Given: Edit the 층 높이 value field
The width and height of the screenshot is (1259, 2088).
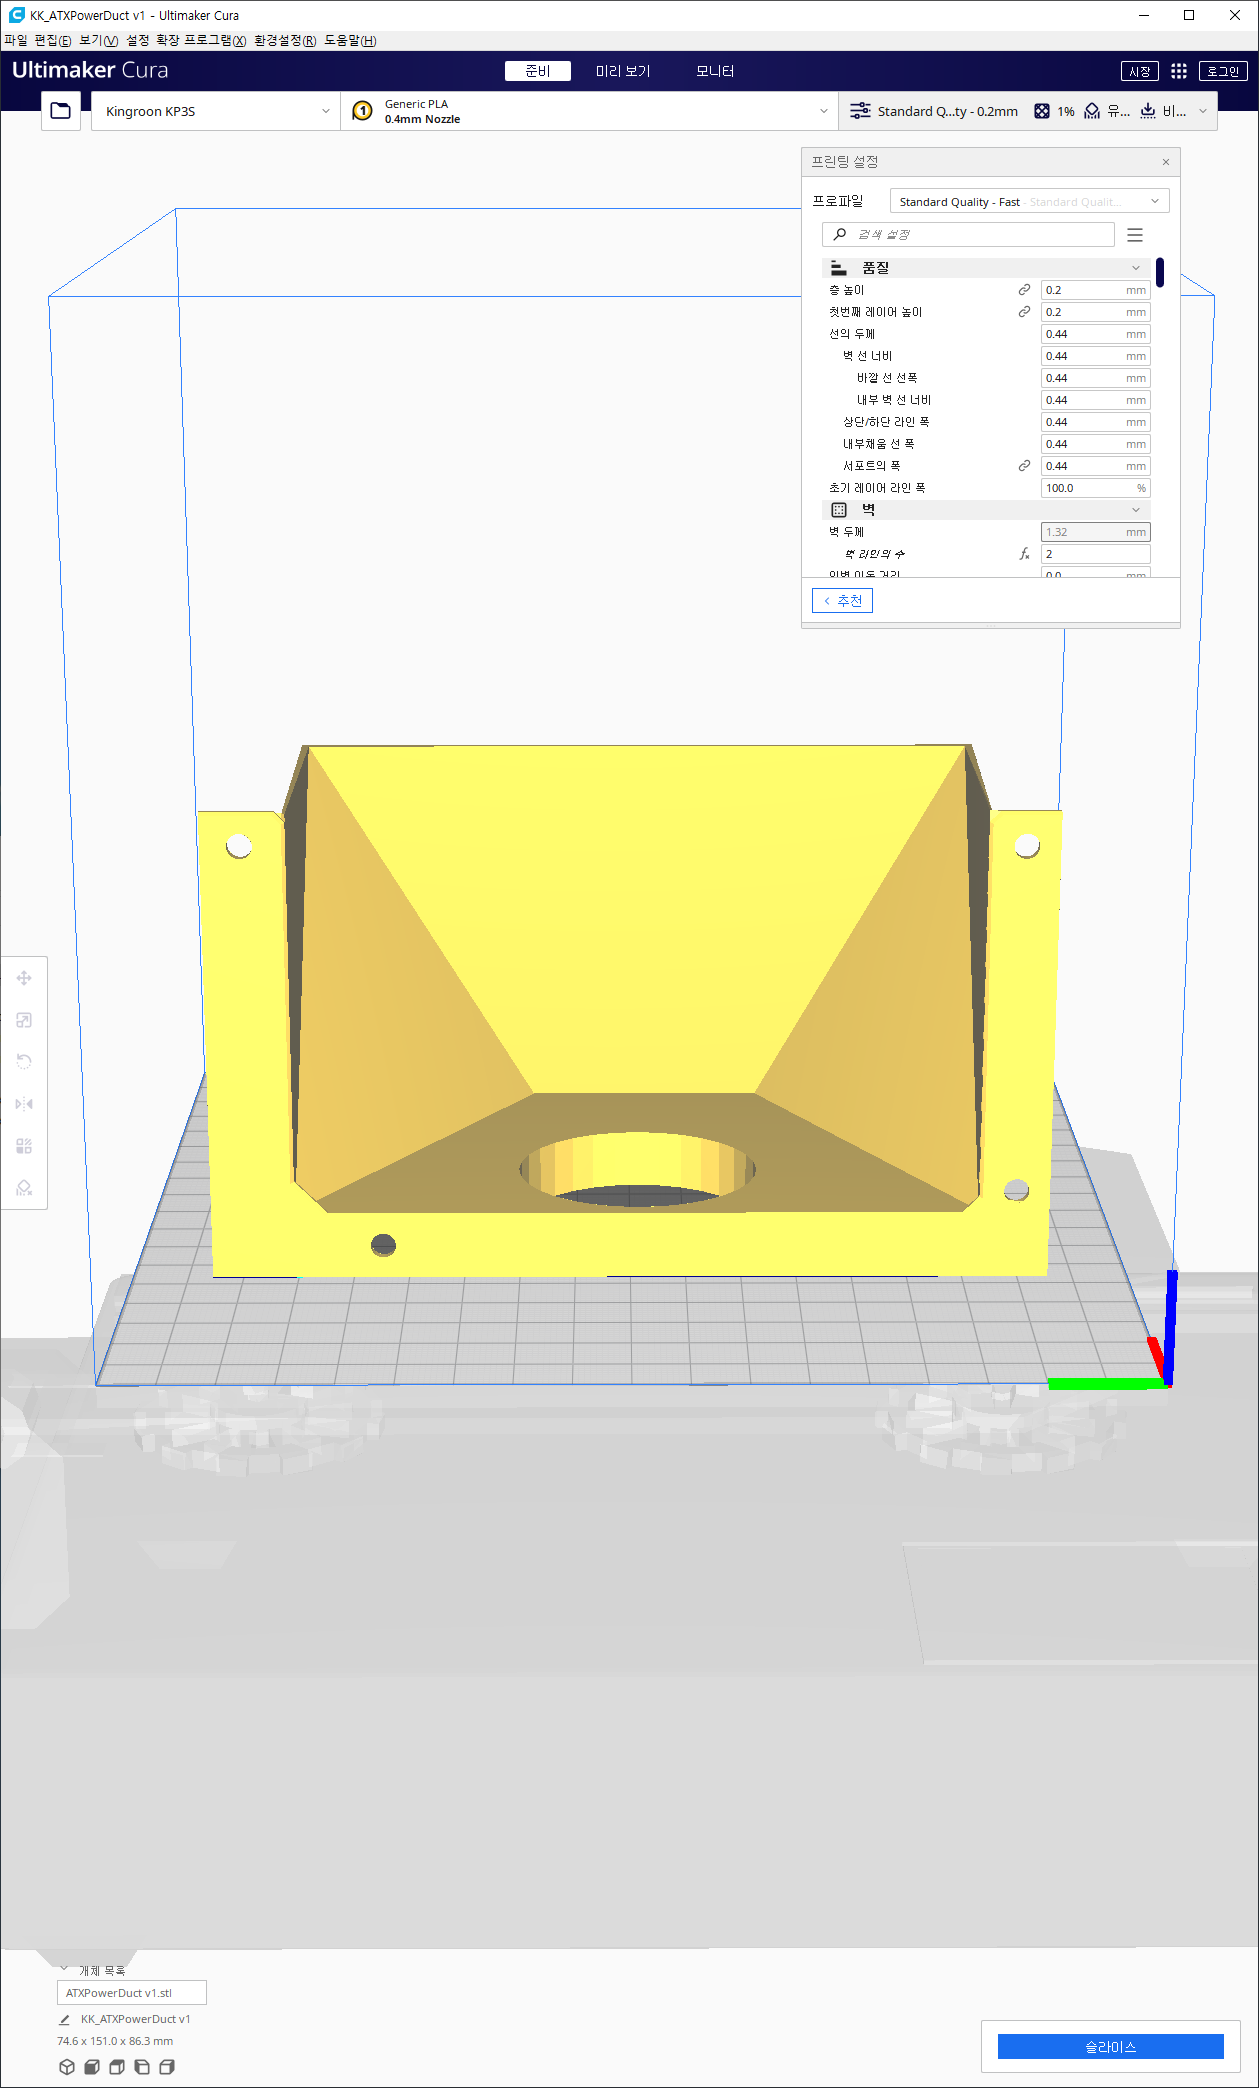Looking at the screenshot, I should (x=1095, y=290).
